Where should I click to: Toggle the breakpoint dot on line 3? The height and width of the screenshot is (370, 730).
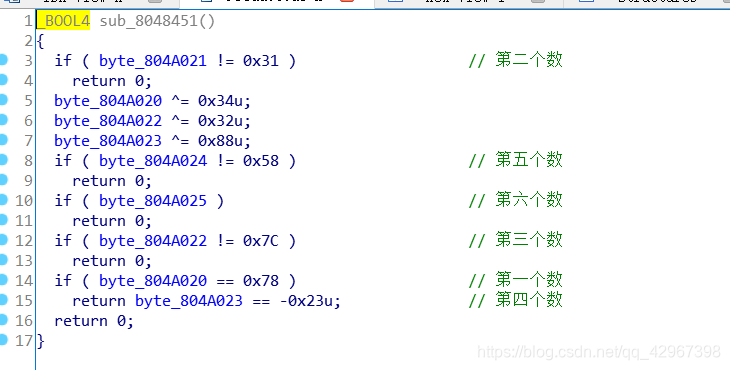pyautogui.click(x=3, y=60)
